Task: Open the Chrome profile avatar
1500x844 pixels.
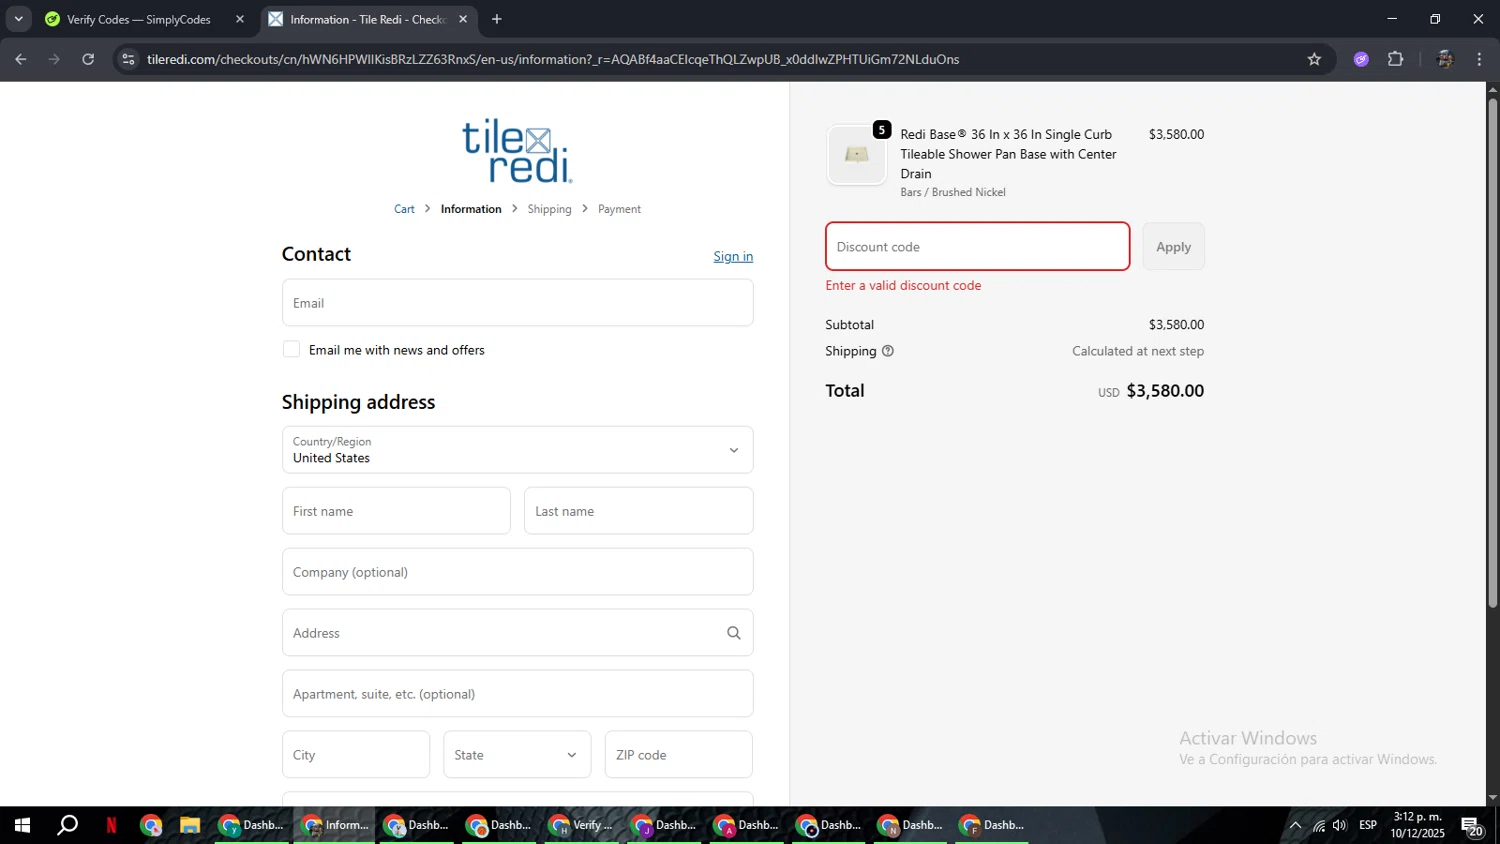Action: (1444, 59)
